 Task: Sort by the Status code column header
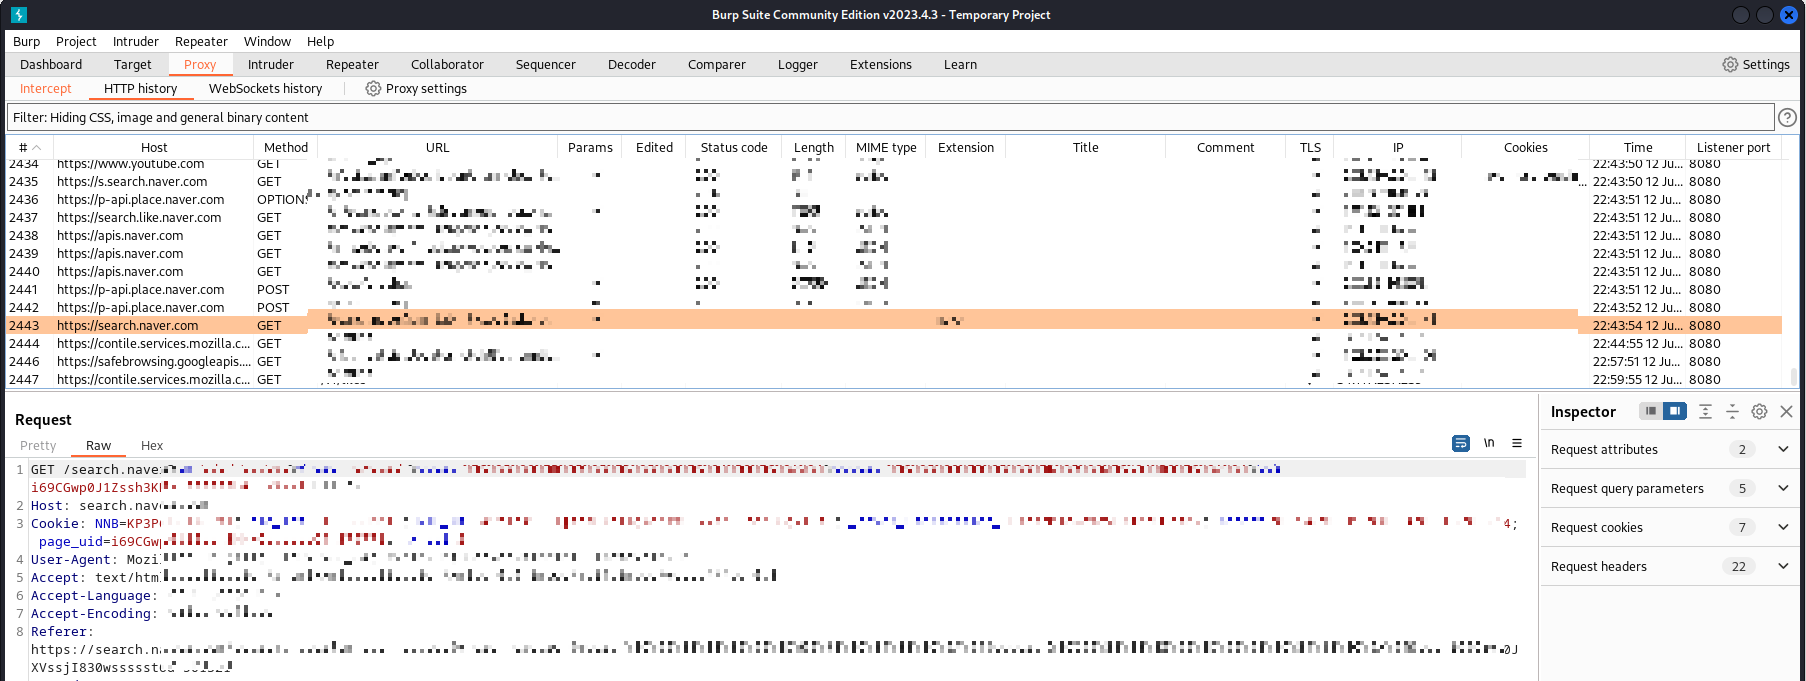734,148
